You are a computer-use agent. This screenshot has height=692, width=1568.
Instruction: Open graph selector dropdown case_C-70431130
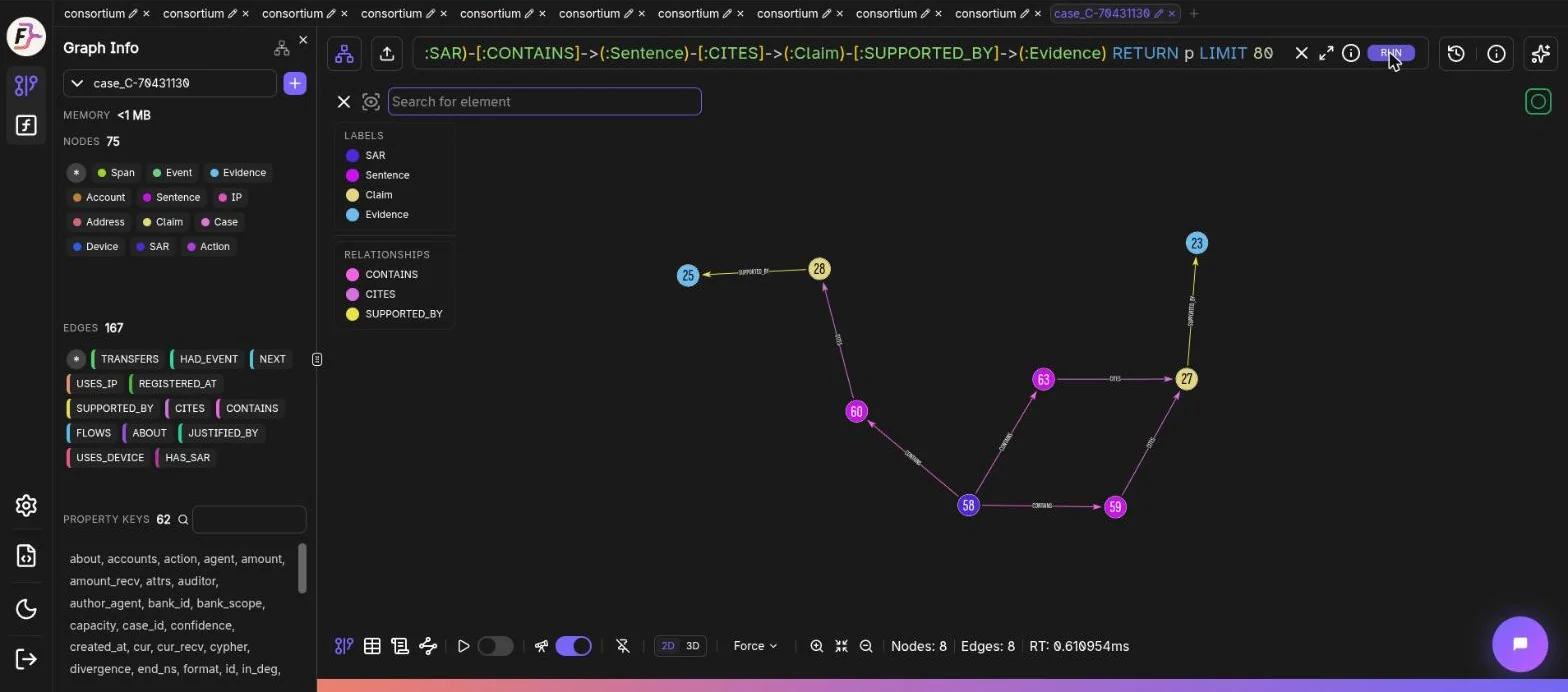(x=170, y=83)
